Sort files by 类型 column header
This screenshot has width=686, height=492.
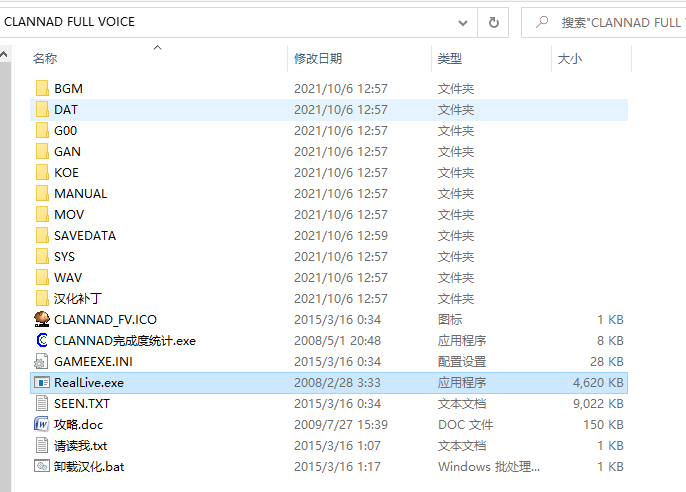450,58
